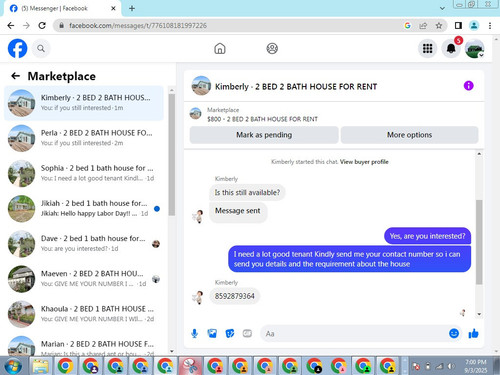500x375 pixels.
Task: Click the message 8592879364
Action: point(234,296)
